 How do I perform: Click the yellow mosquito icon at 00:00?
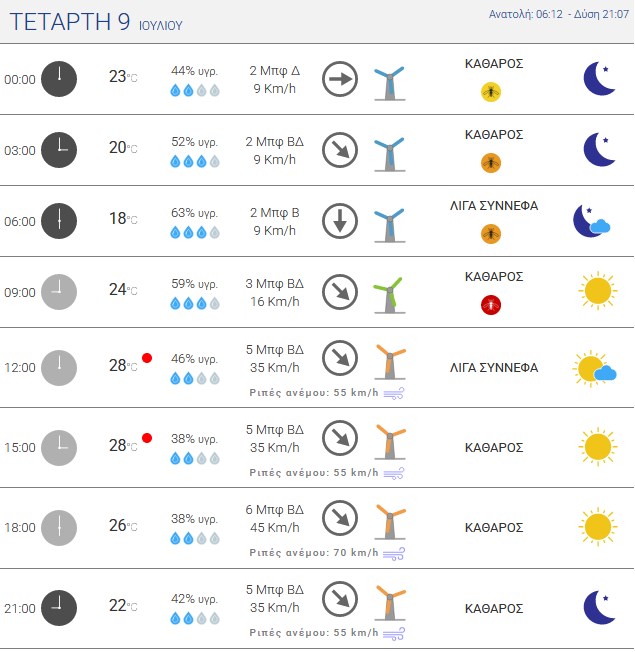pos(491,92)
